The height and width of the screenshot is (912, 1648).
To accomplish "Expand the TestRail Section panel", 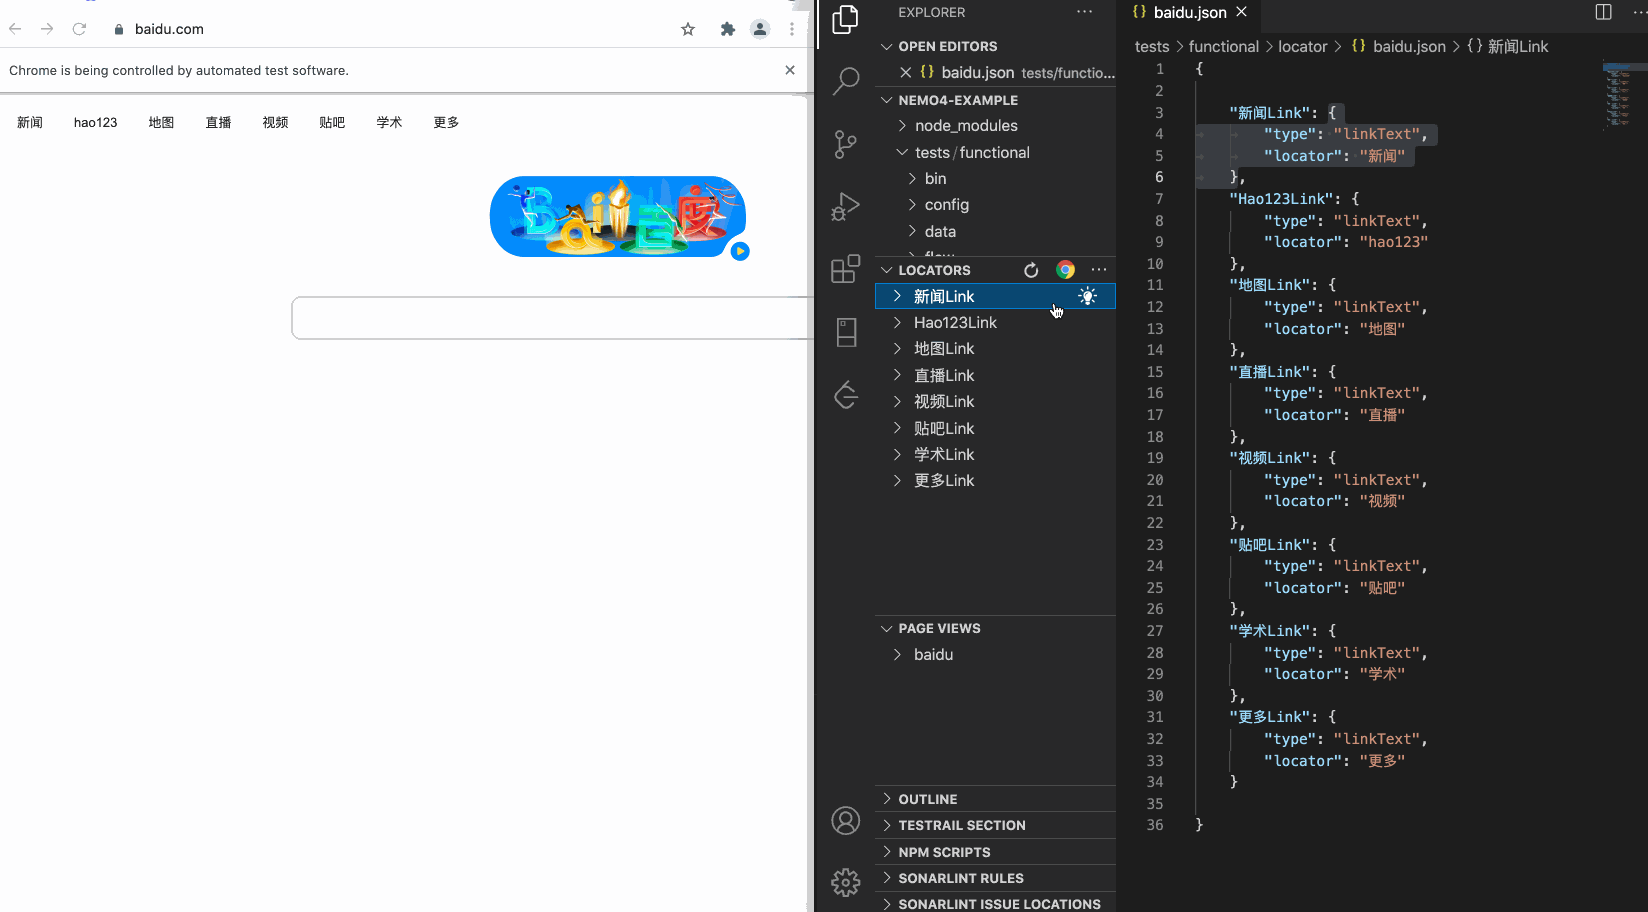I will click(x=886, y=825).
